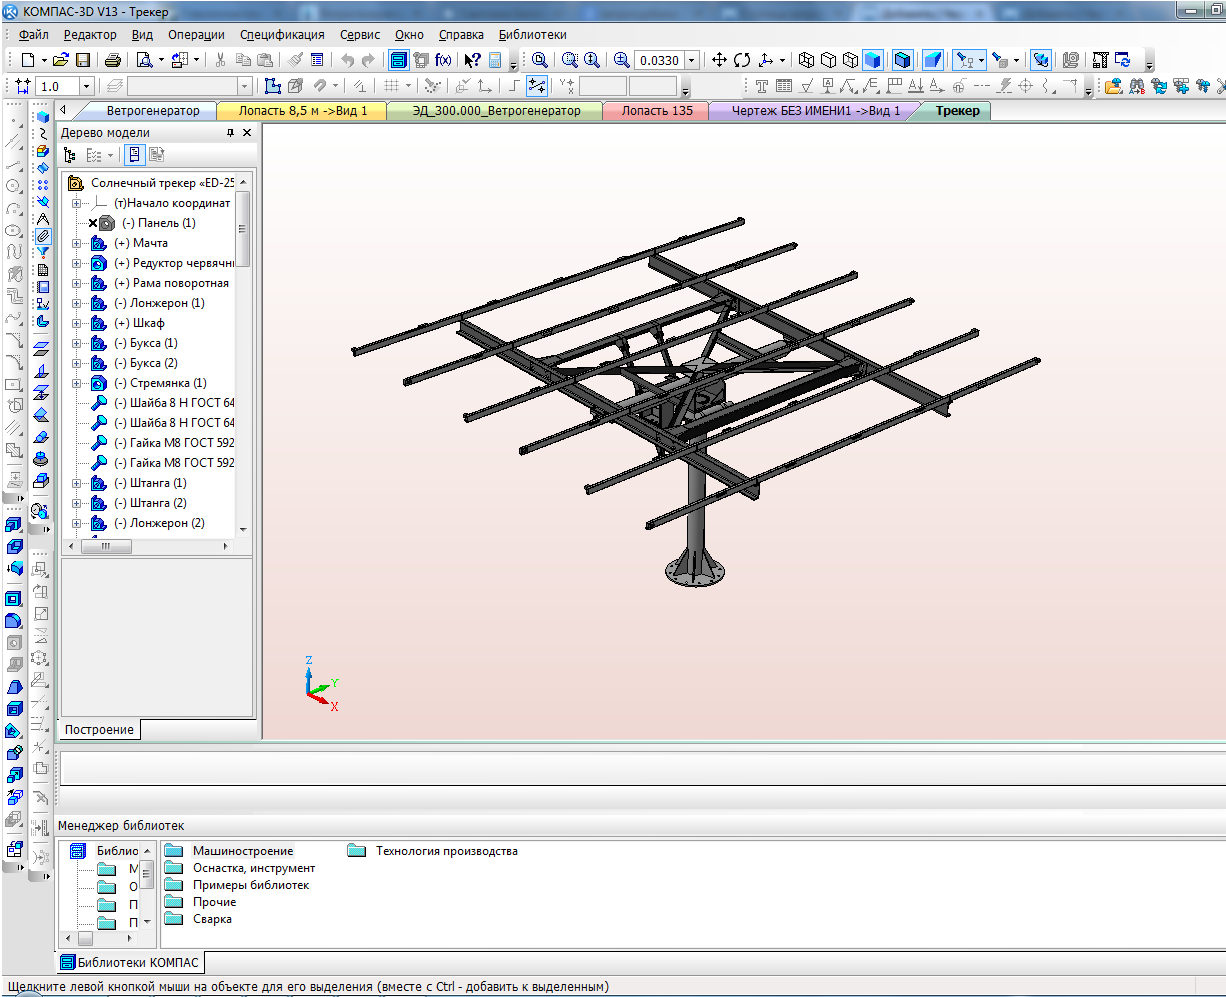This screenshot has height=997, width=1226.
Task: Click the Variables f(x) icon
Action: [x=443, y=60]
